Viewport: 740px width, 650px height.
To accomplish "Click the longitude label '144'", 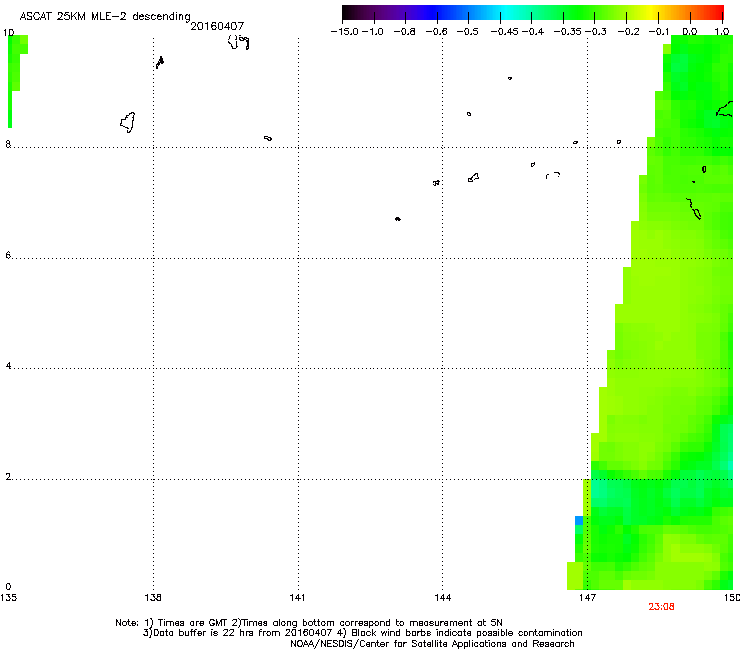I will point(443,598).
